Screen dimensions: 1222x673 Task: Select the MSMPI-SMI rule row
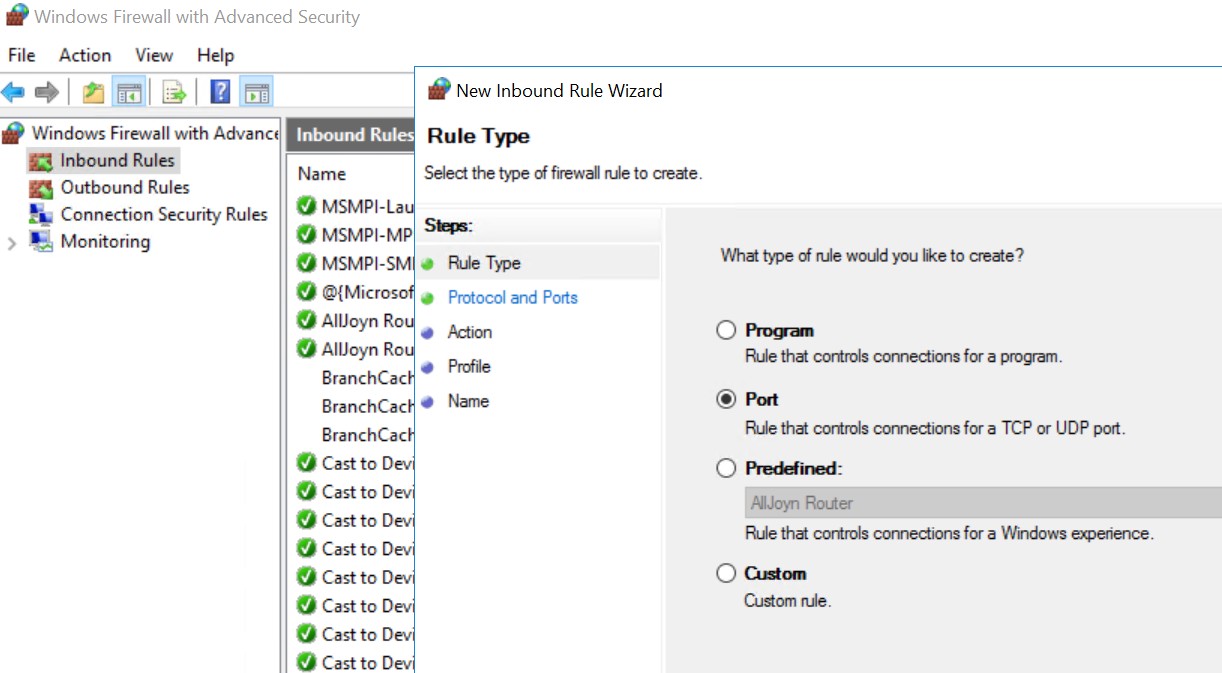355,264
